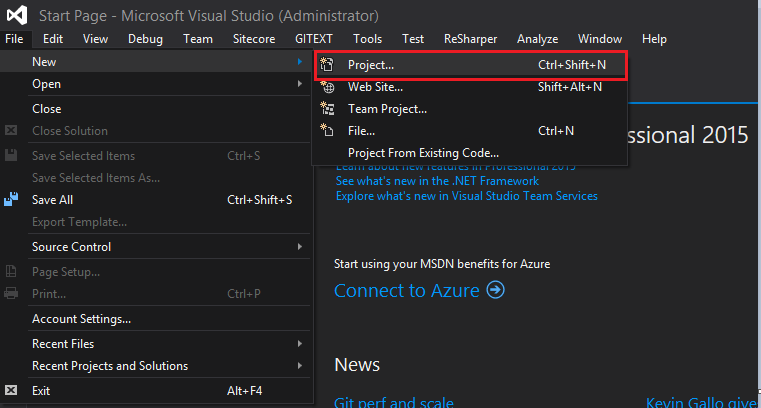Click the new File icon in submenu
The width and height of the screenshot is (761, 408).
point(327,131)
